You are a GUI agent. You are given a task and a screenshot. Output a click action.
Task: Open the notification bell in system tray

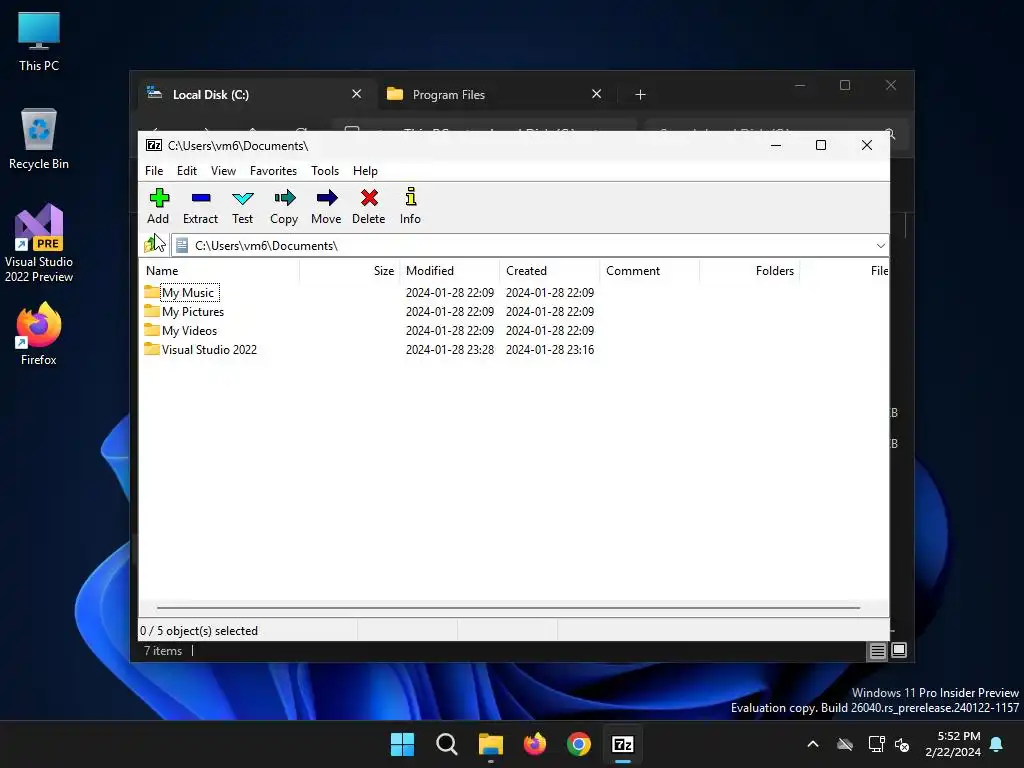pyautogui.click(x=997, y=744)
